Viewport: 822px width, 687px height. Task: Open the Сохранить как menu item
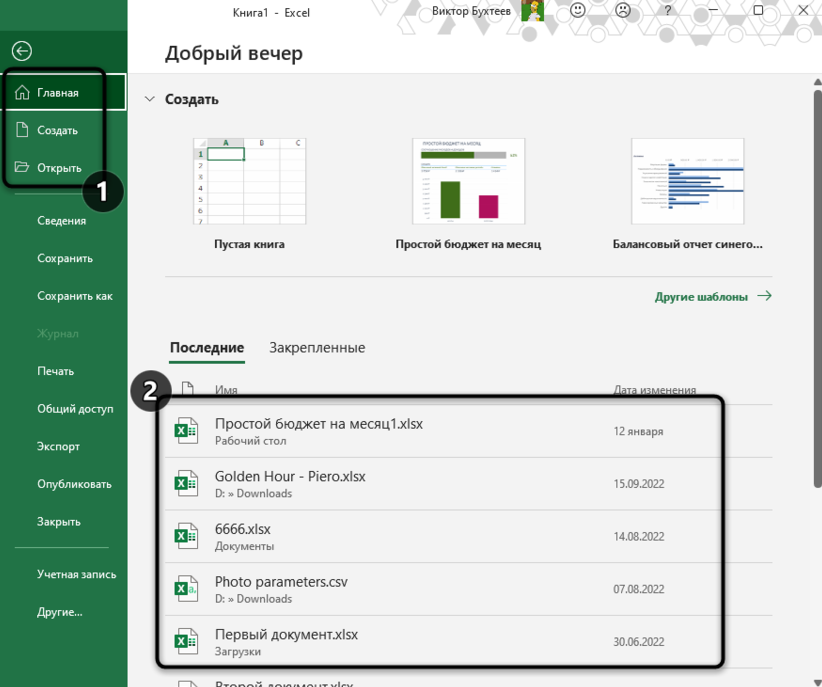(75, 296)
